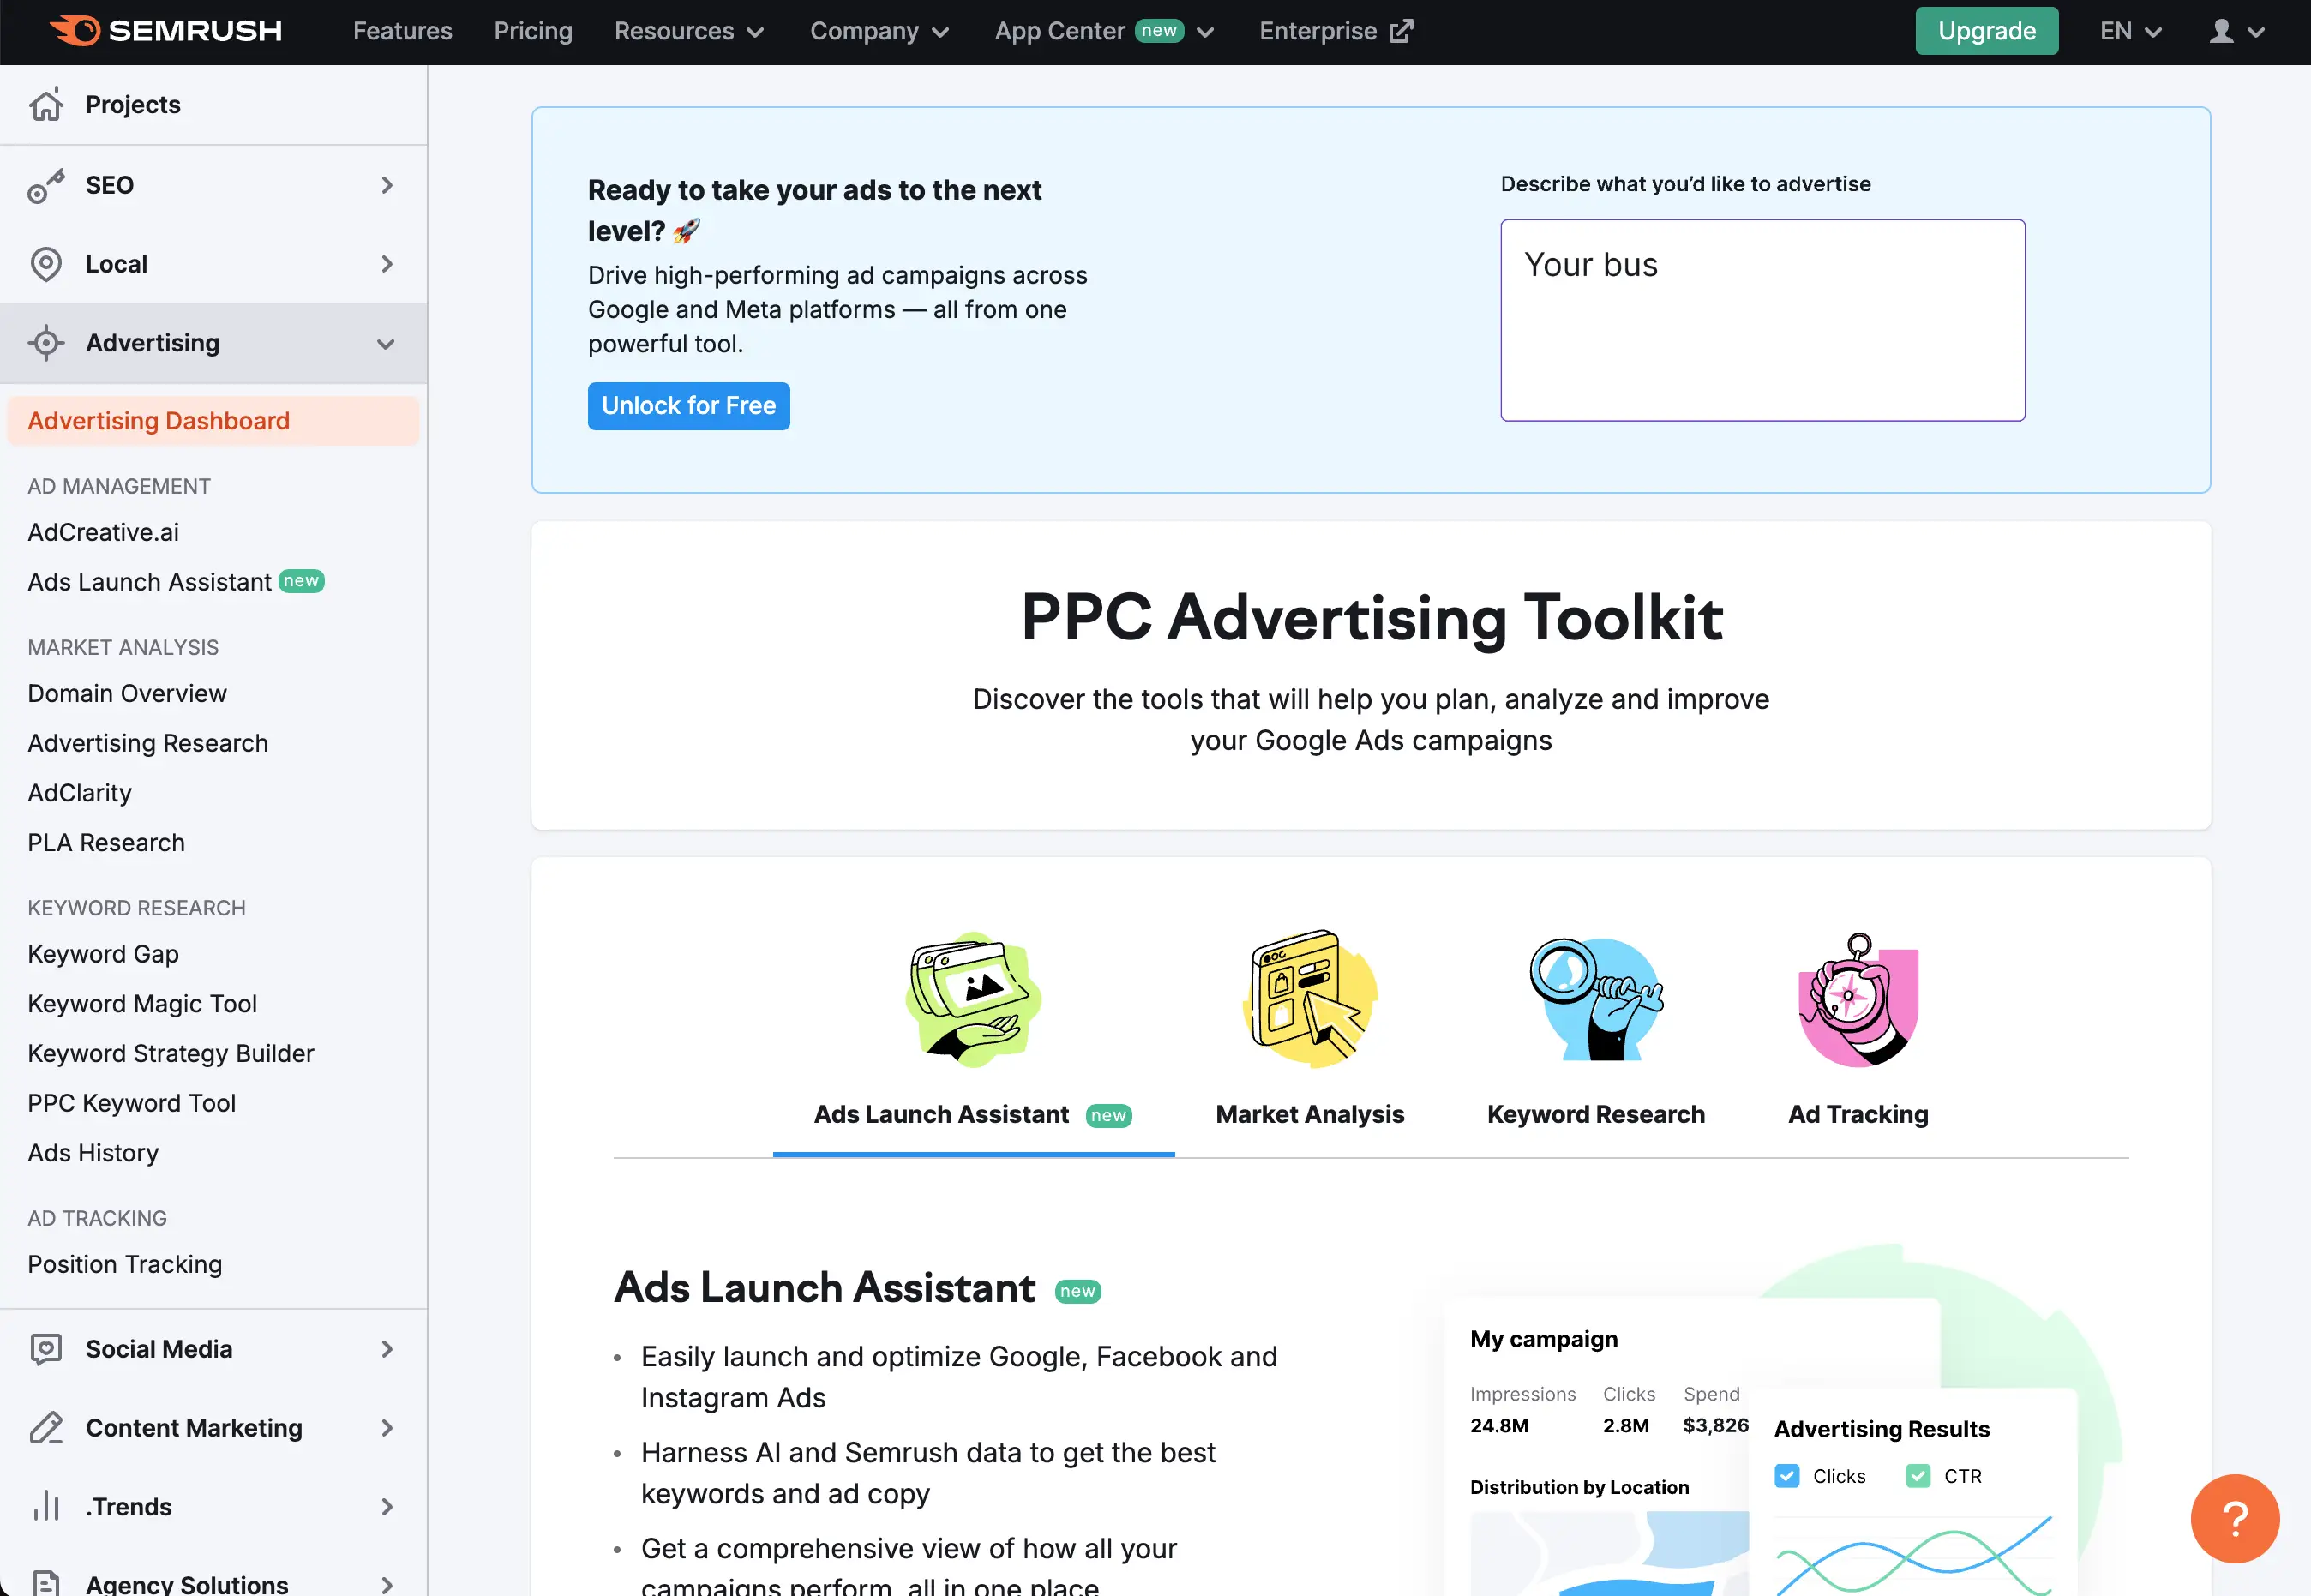This screenshot has height=1596, width=2311.
Task: Click Enterprise external link icon
Action: pyautogui.click(x=1402, y=31)
